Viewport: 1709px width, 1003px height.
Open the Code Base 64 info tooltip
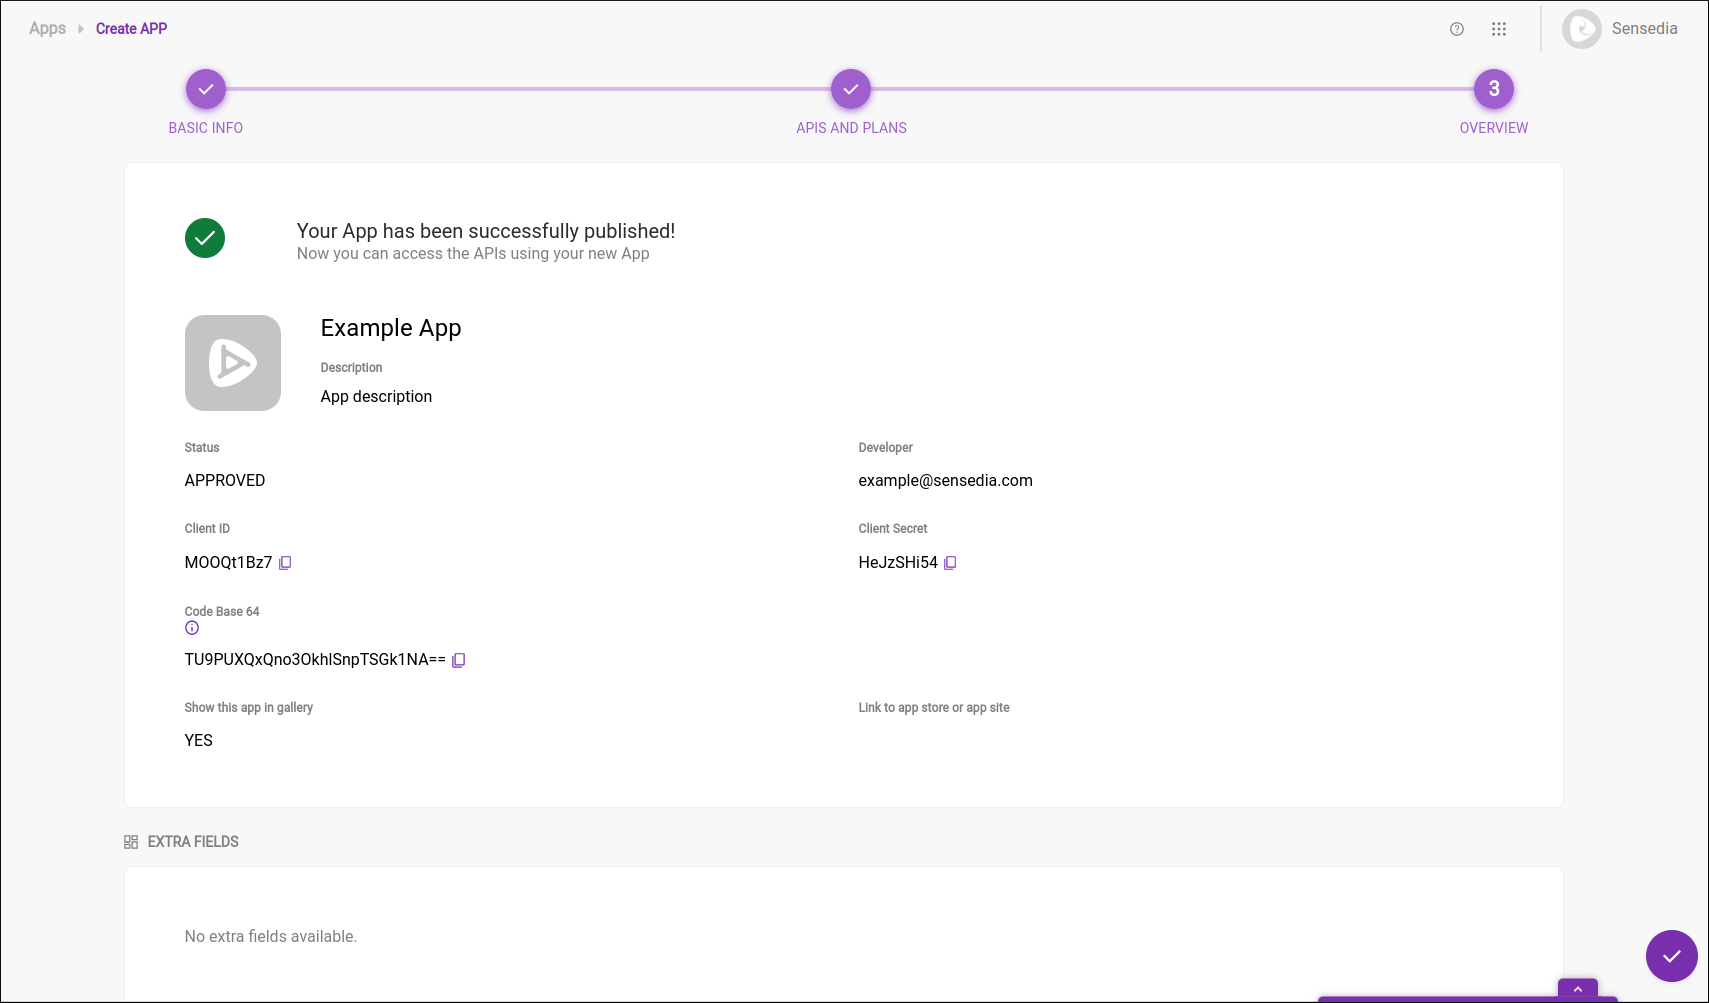tap(191, 627)
